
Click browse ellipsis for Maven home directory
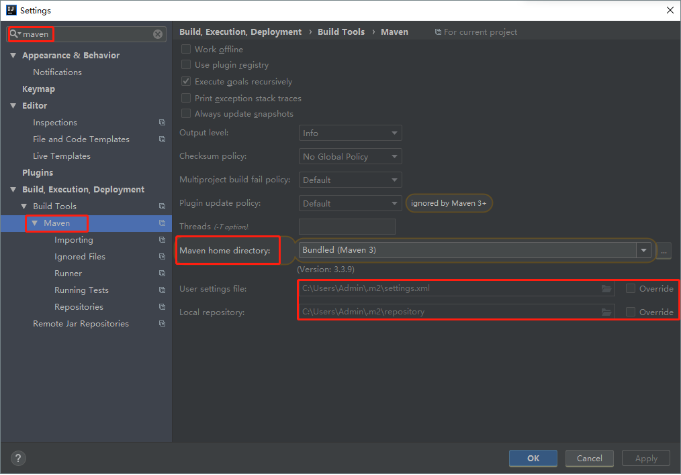(664, 251)
